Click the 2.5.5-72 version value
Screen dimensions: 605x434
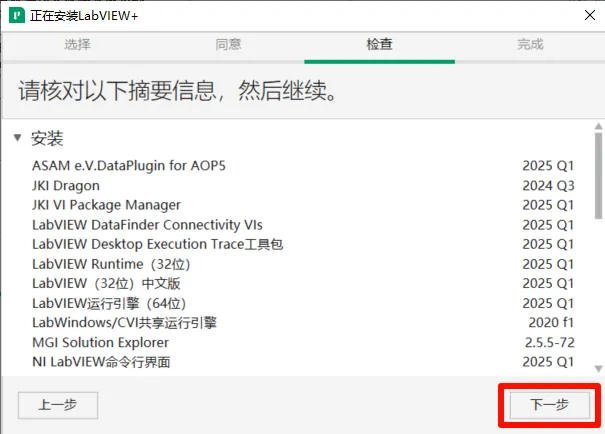(550, 343)
